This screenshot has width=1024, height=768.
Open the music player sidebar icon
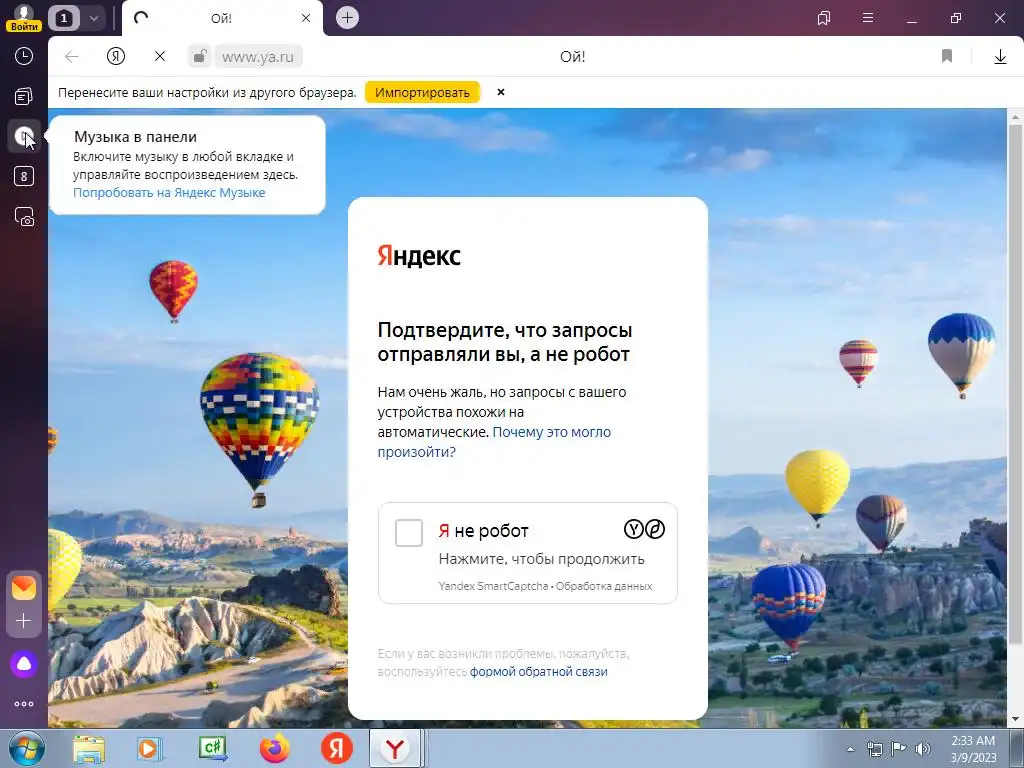[x=24, y=136]
